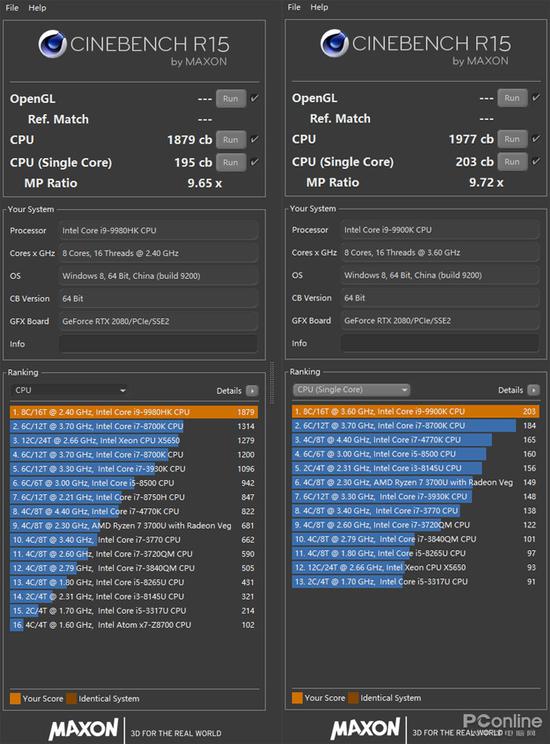The height and width of the screenshot is (744, 550).
Task: Select i9-9900K ranking row scoring 203
Action: tap(416, 411)
